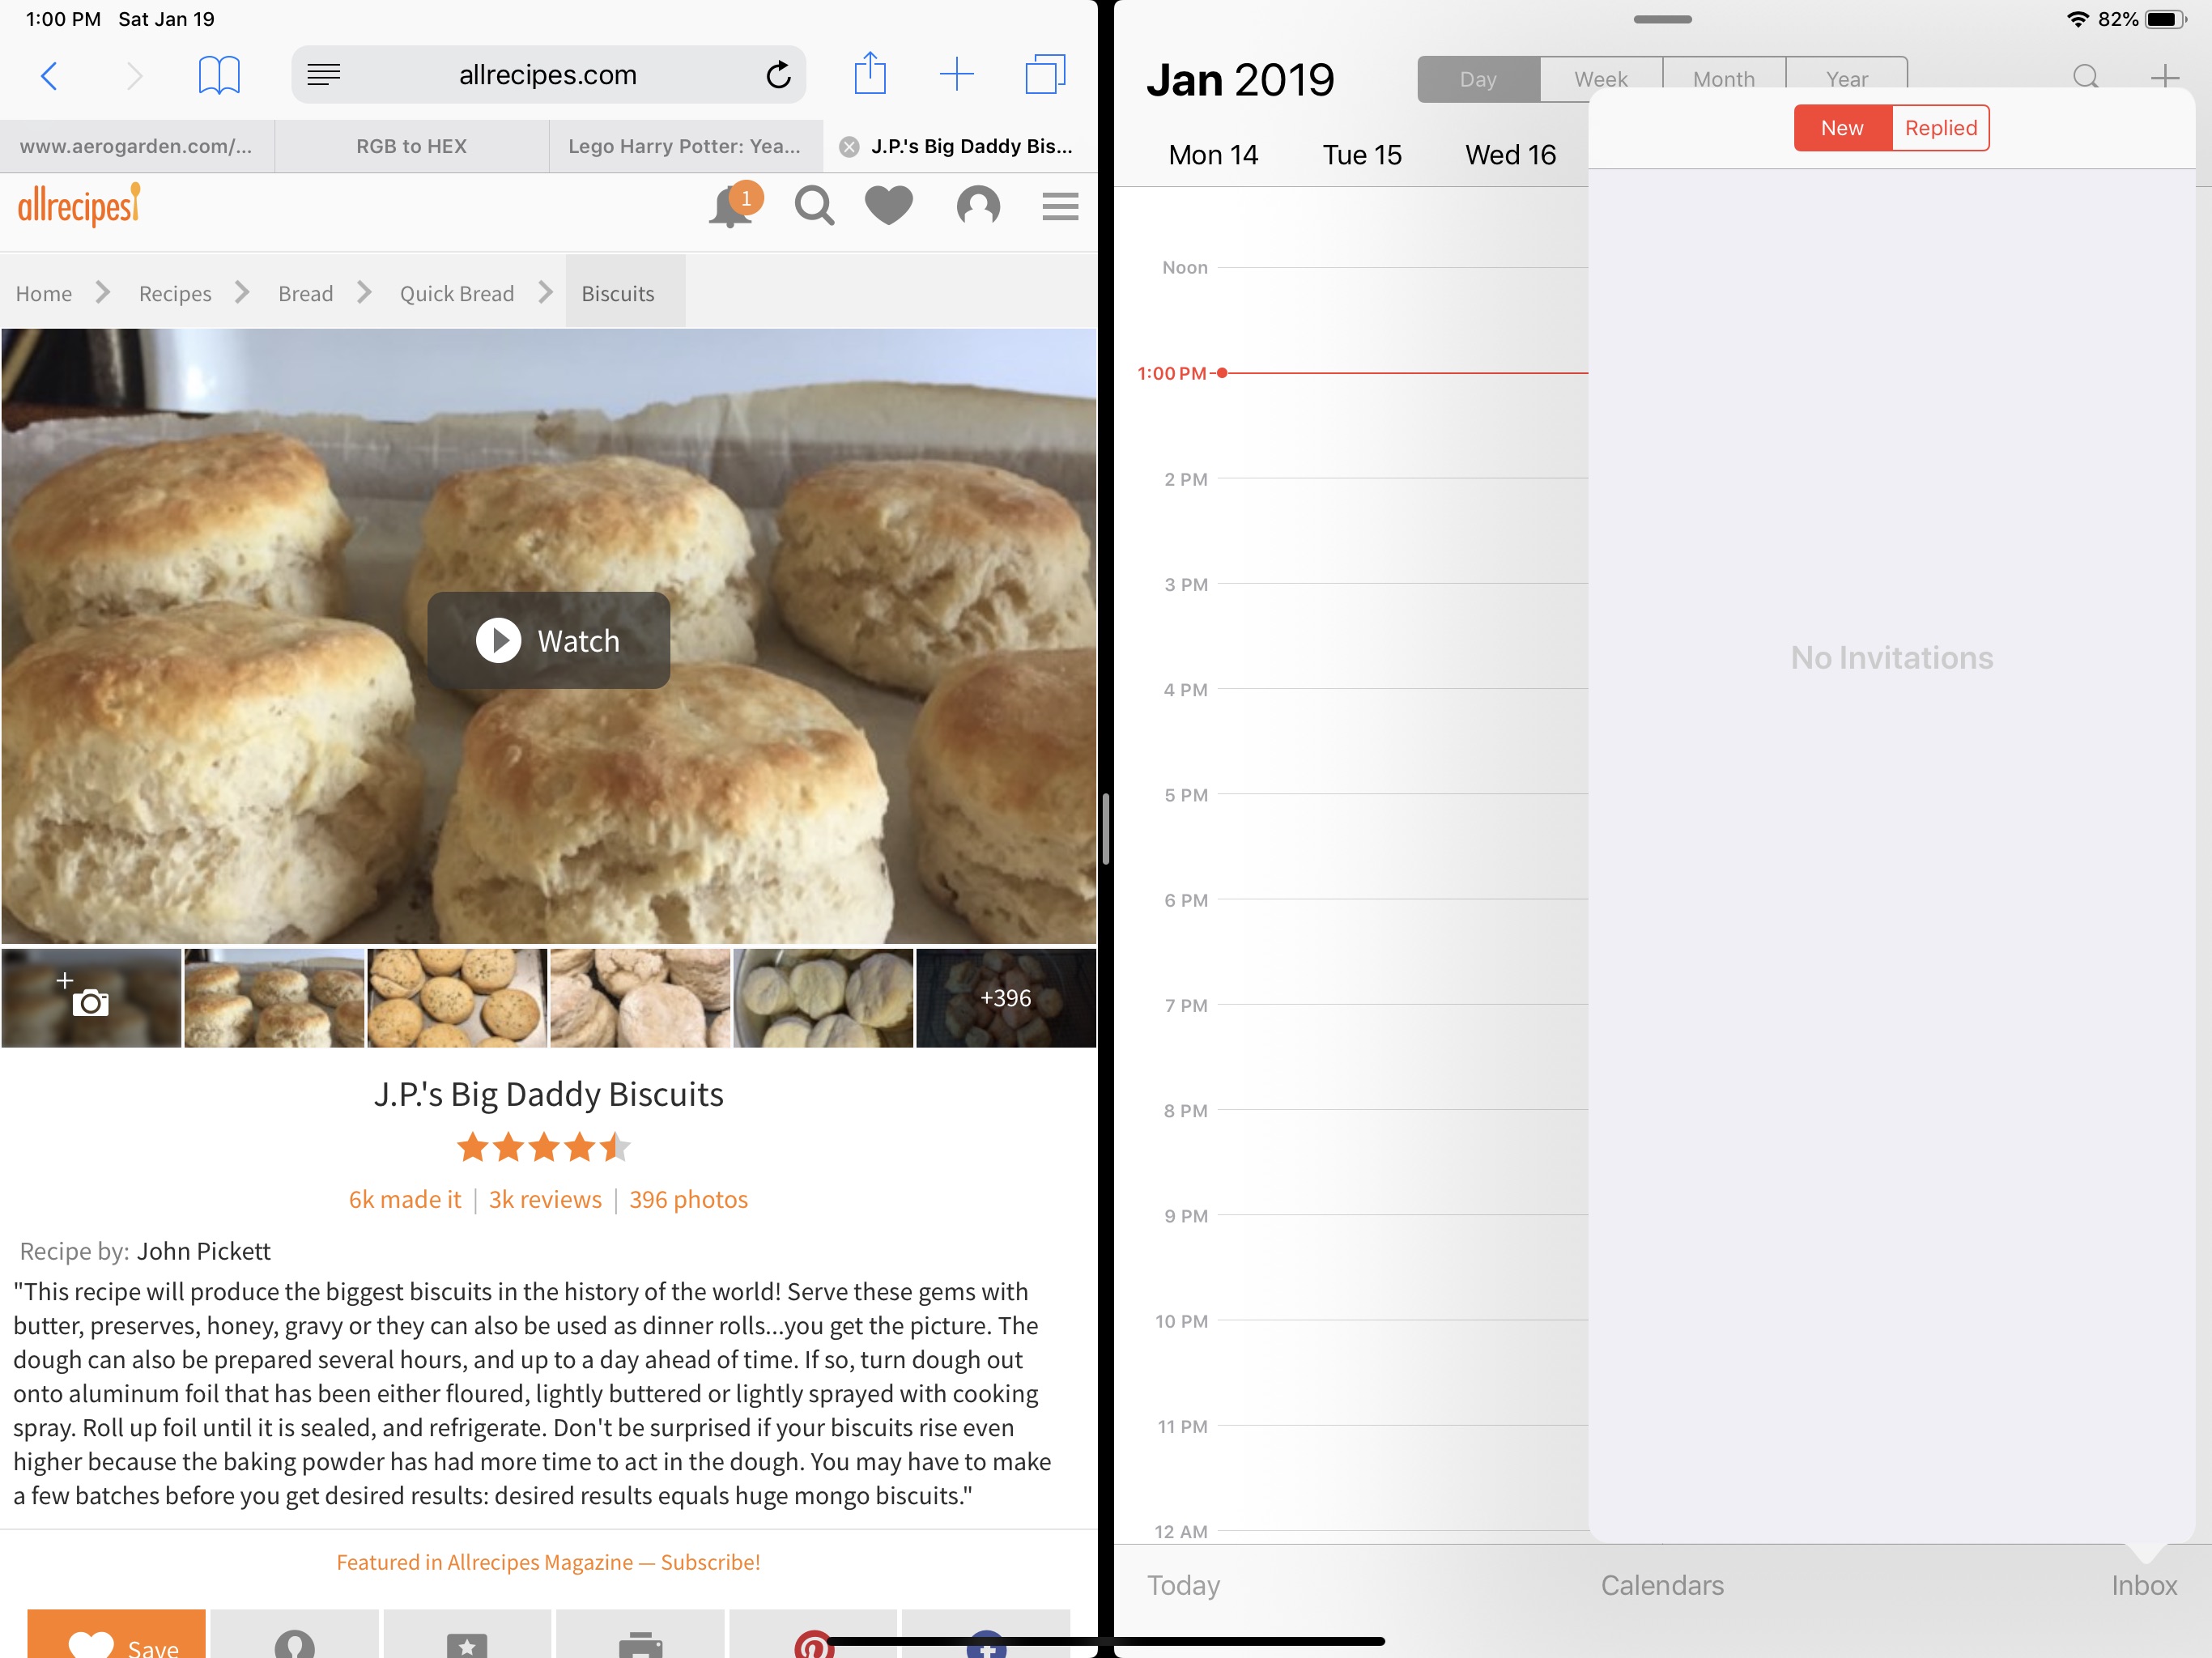Screen dimensions: 2212x1658
Task: Open the Allrecipes hamburger menu
Action: (1060, 206)
